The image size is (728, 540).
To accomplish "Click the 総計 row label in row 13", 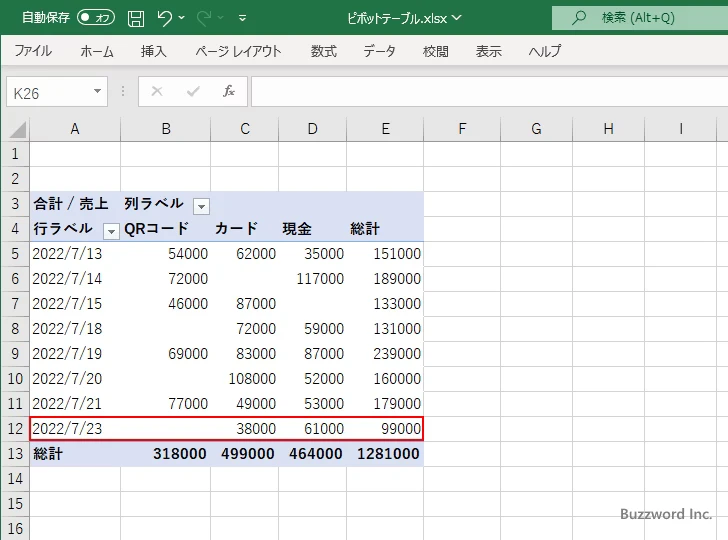I will tap(75, 454).
